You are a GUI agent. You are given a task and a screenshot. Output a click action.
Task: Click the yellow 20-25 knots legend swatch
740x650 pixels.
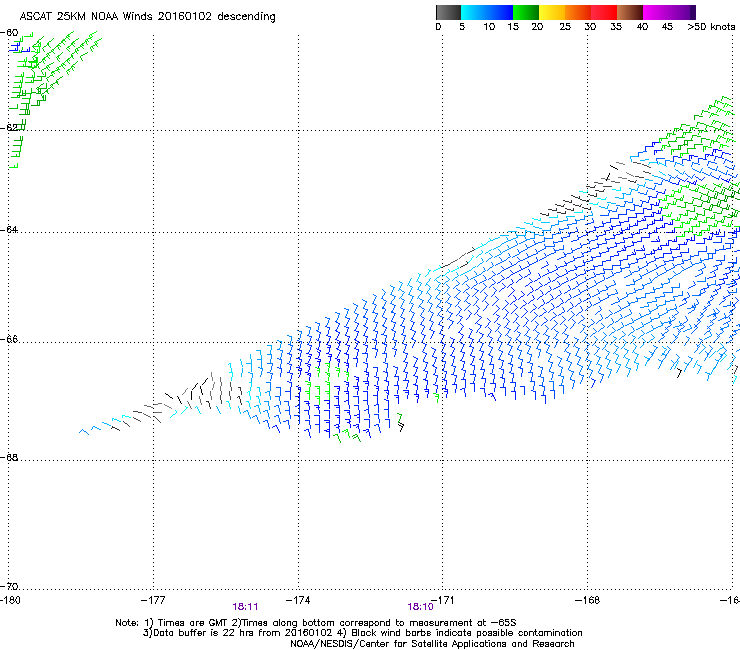[x=552, y=12]
